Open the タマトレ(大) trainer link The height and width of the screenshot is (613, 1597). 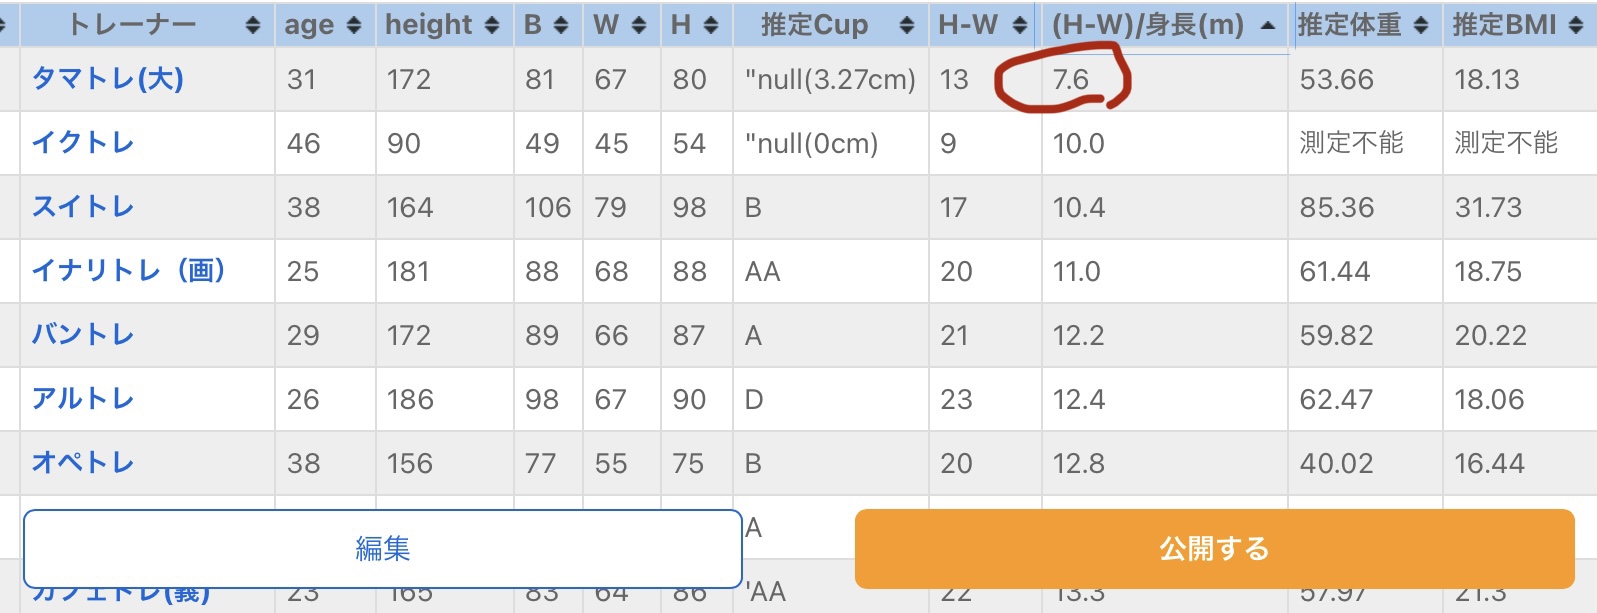click(108, 78)
